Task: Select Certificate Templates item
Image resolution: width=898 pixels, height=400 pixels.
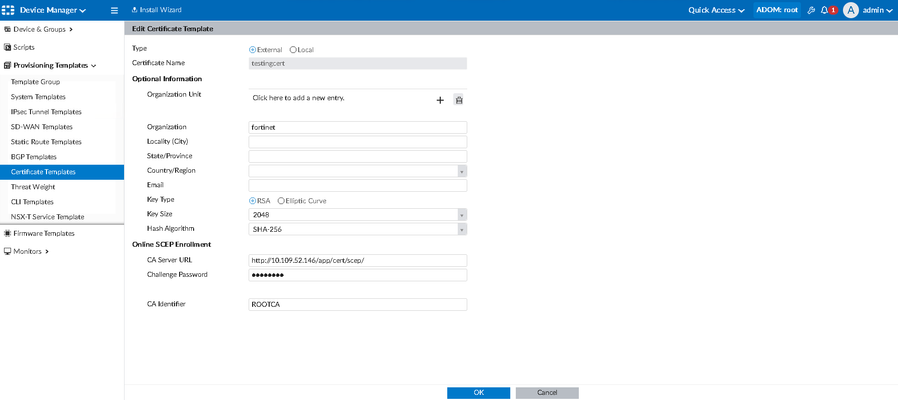Action: [62, 172]
